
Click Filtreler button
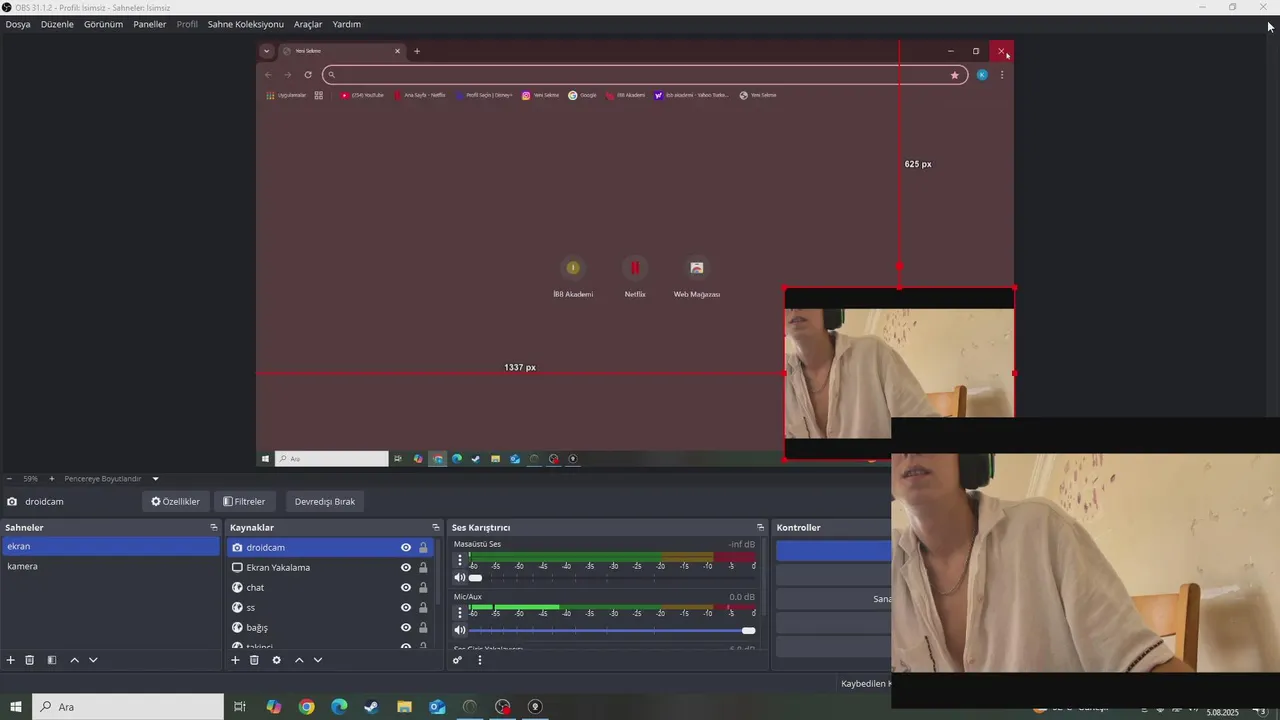244,501
